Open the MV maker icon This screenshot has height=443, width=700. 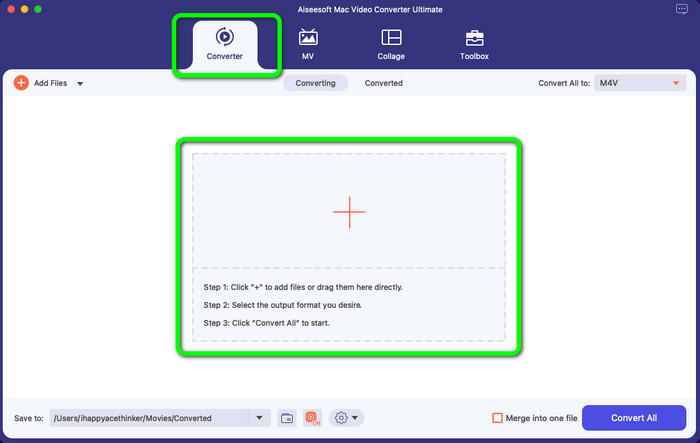pyautogui.click(x=308, y=38)
